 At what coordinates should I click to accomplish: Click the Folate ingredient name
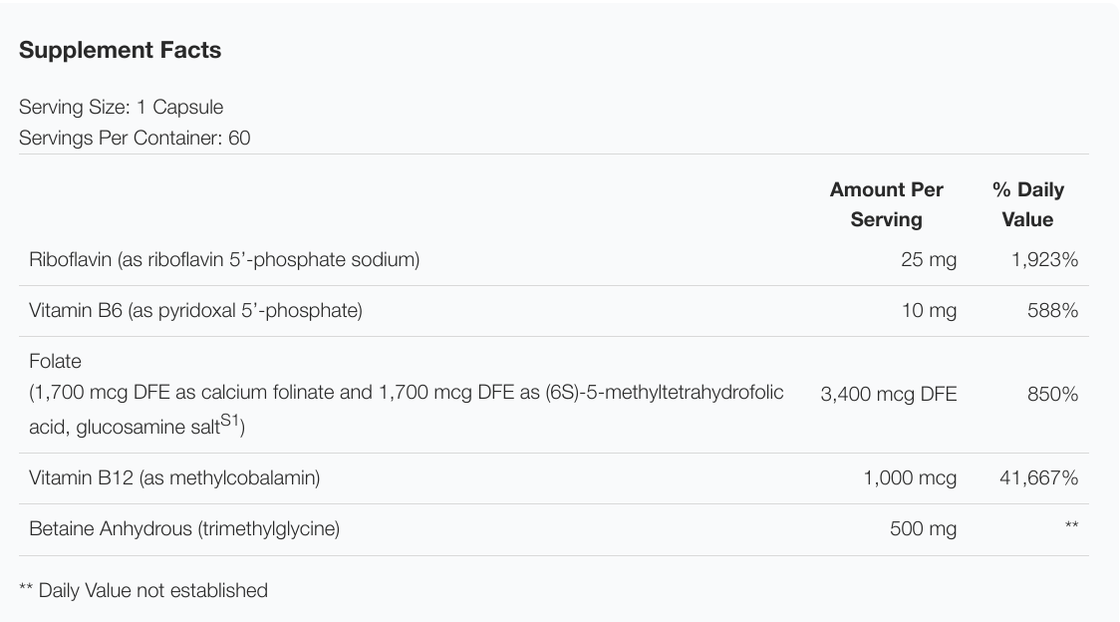[55, 361]
